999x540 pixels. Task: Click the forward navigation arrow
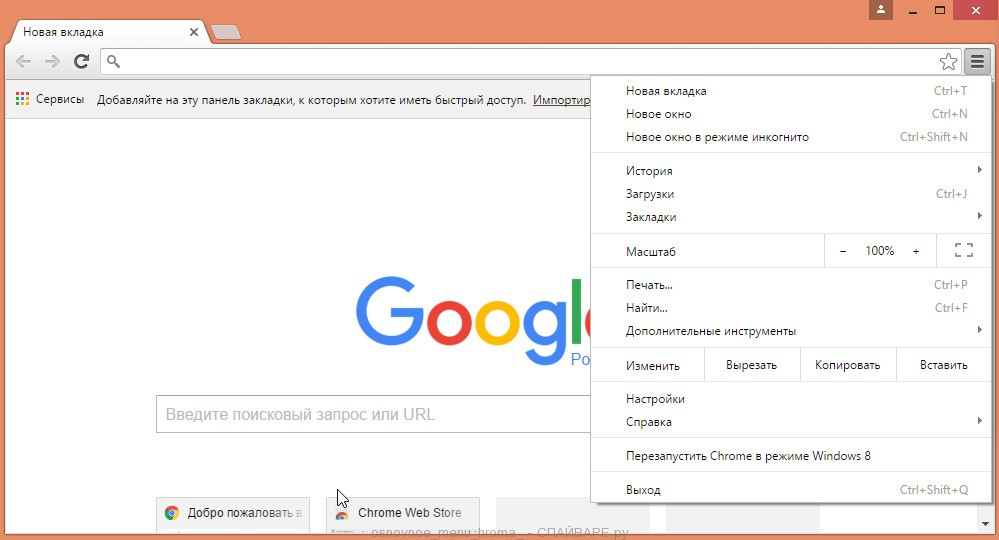[53, 62]
